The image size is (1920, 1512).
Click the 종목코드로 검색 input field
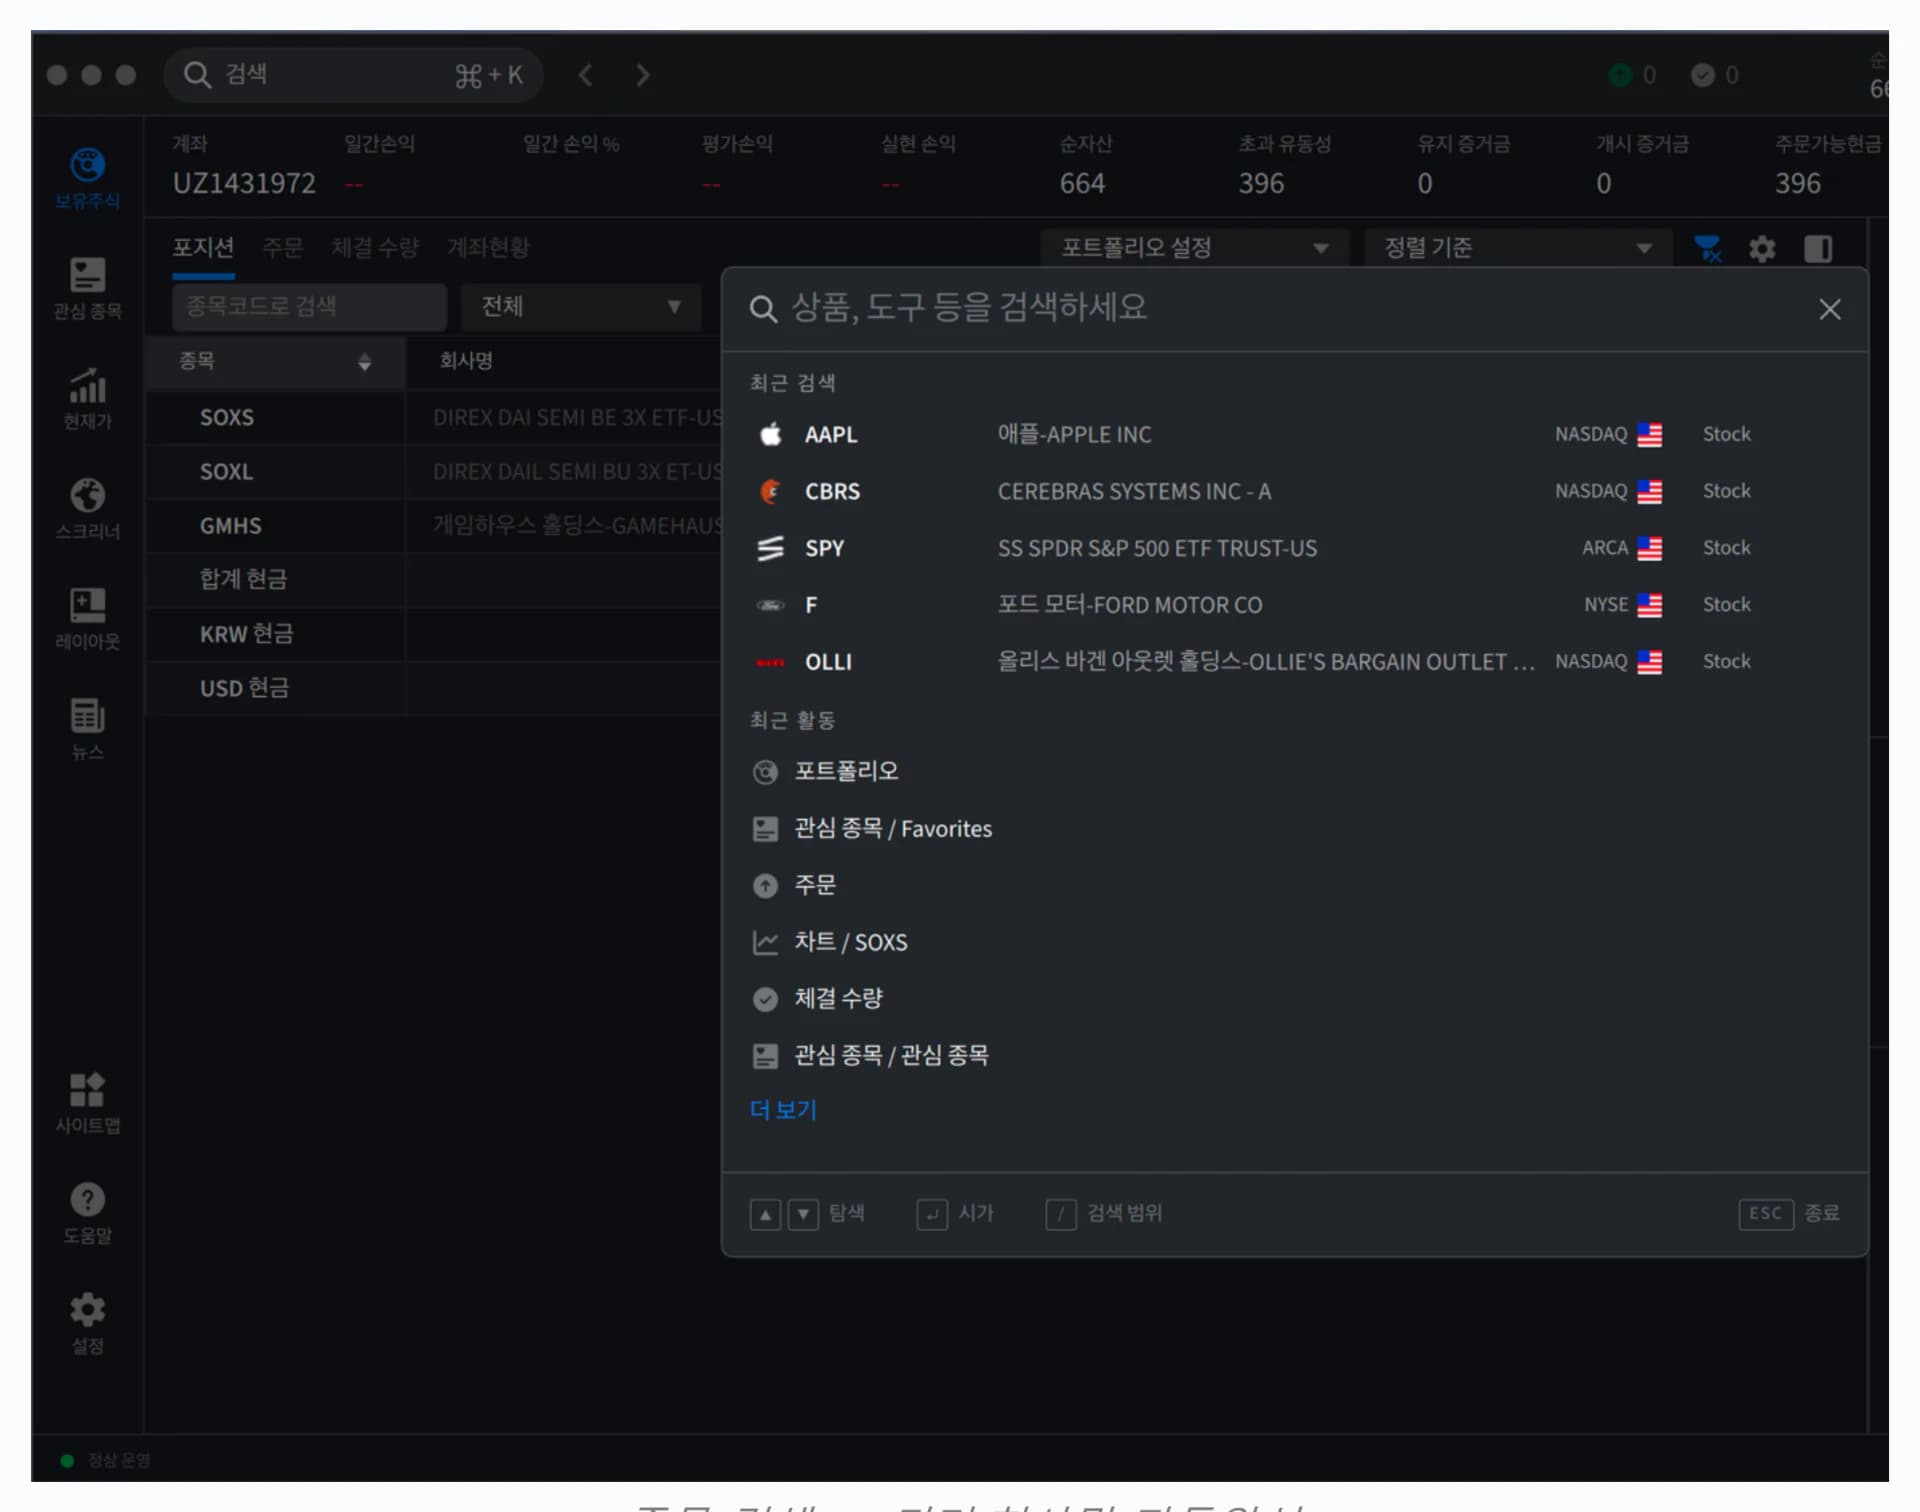pos(309,306)
